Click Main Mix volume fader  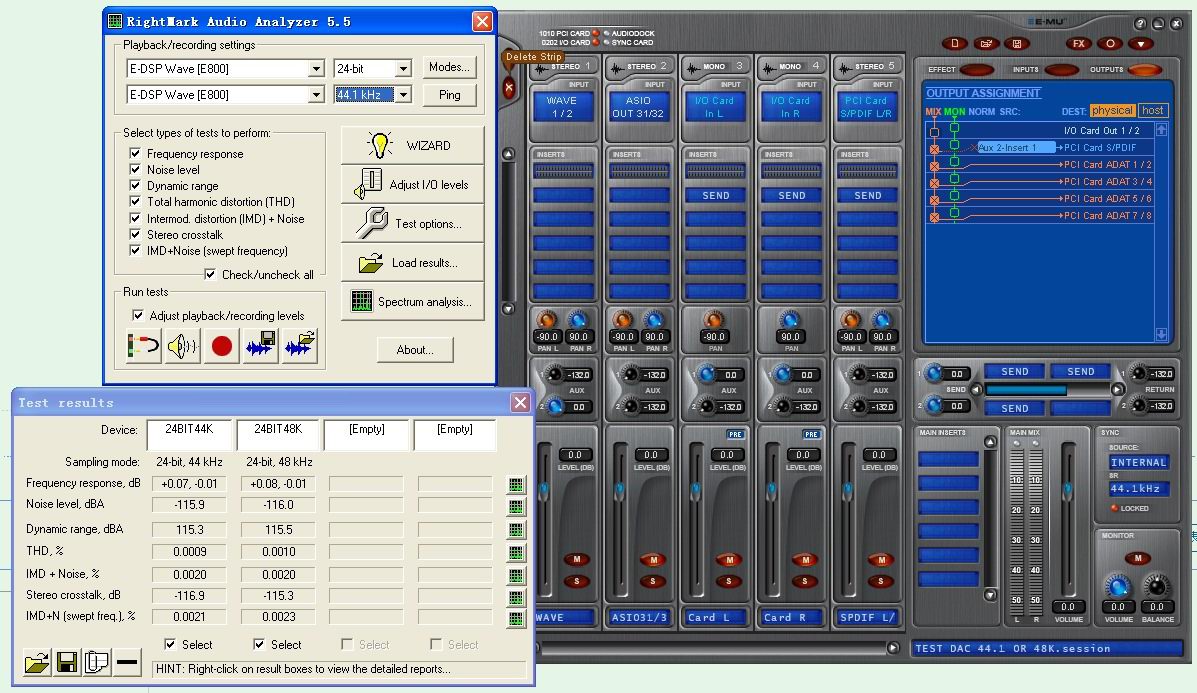pos(1068,488)
